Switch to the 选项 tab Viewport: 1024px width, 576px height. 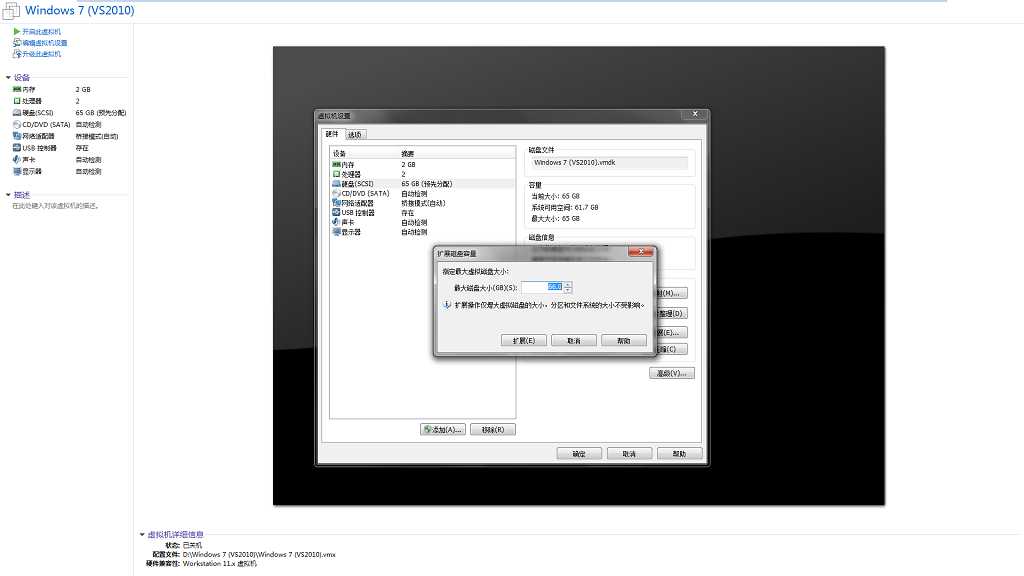(355, 135)
